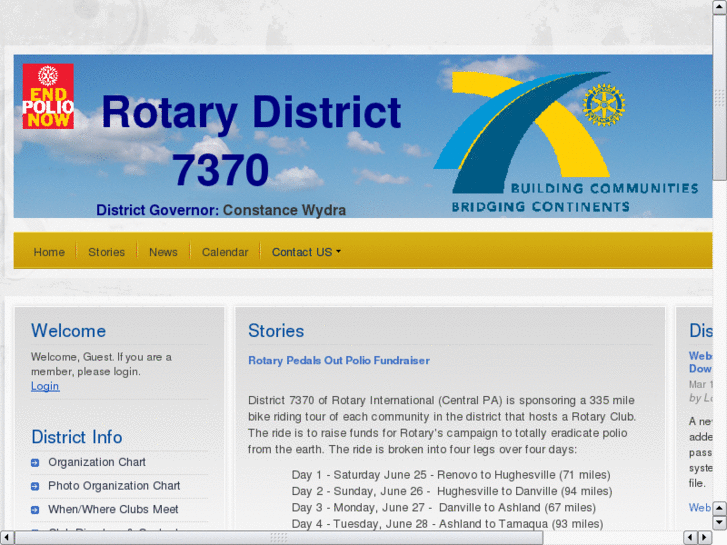Open the Organization Chart link

pos(97,462)
